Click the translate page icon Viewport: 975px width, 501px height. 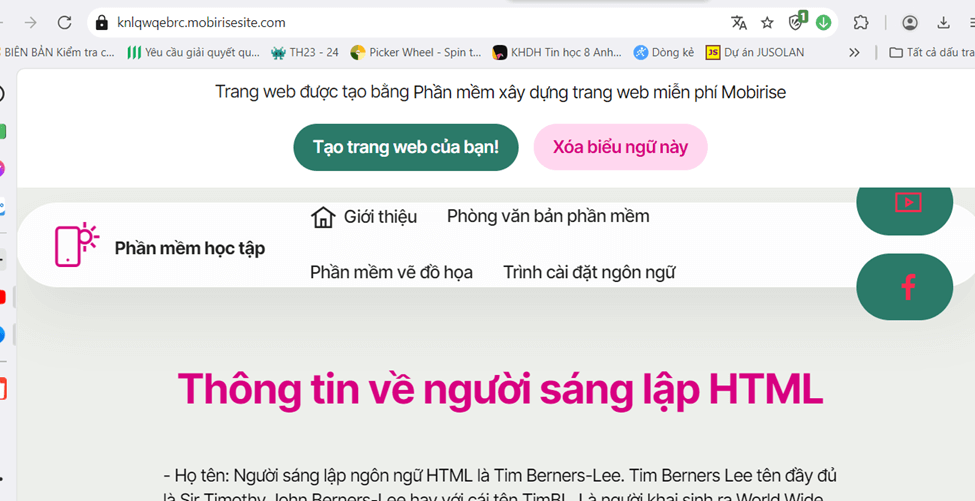739,22
